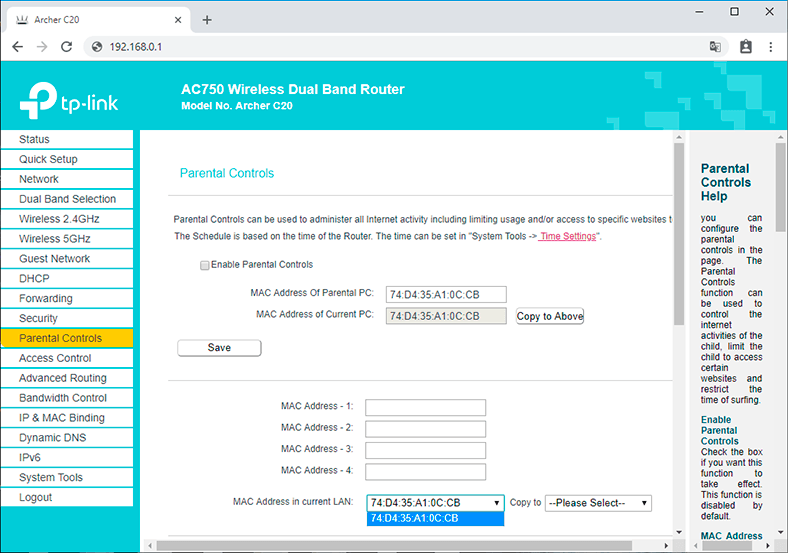This screenshot has width=788, height=553.
Task: Open the translate page icon
Action: point(715,47)
